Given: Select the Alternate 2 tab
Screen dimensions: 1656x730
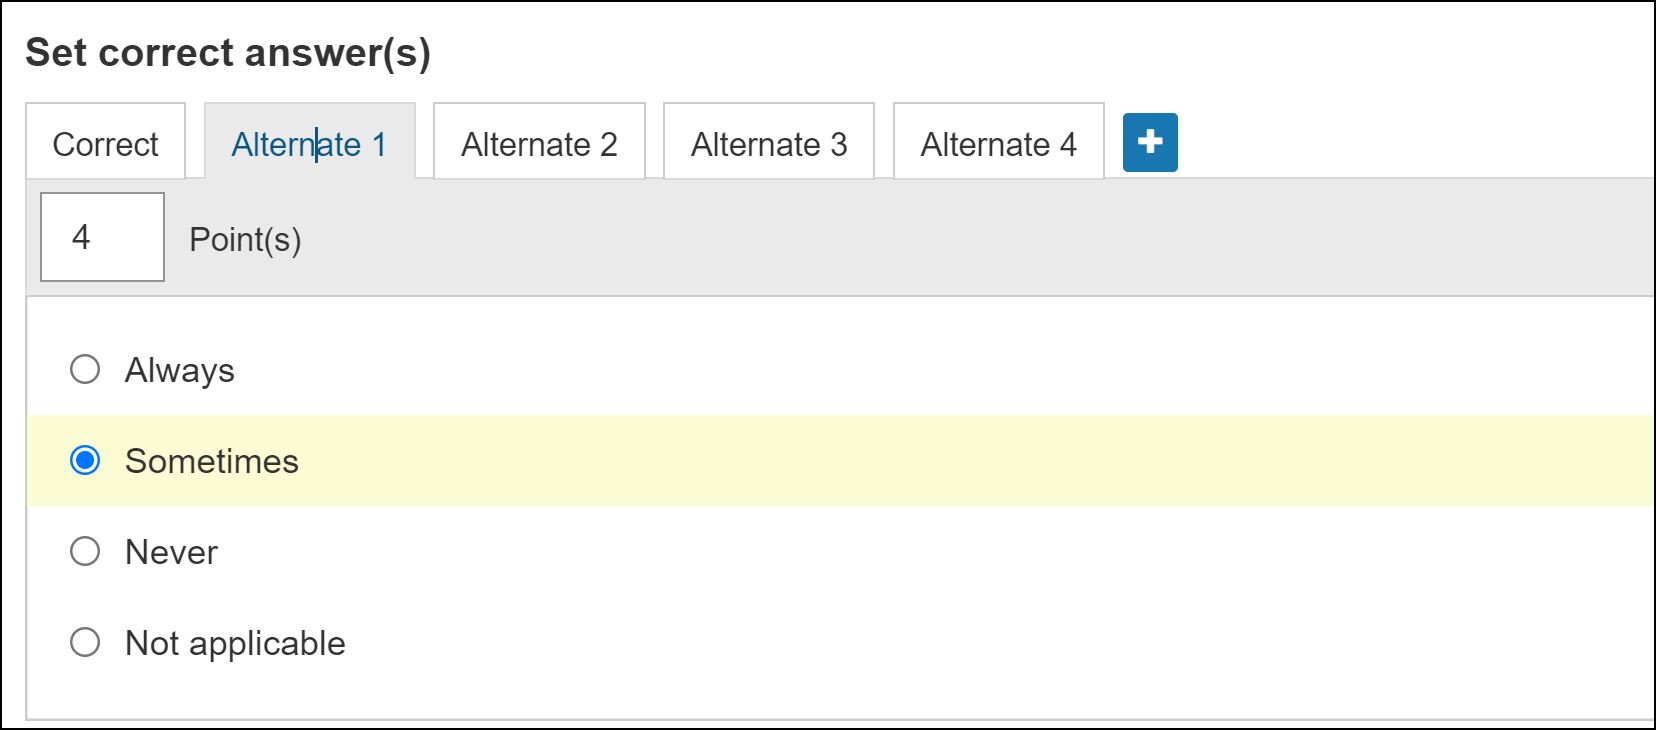Looking at the screenshot, I should coord(539,144).
